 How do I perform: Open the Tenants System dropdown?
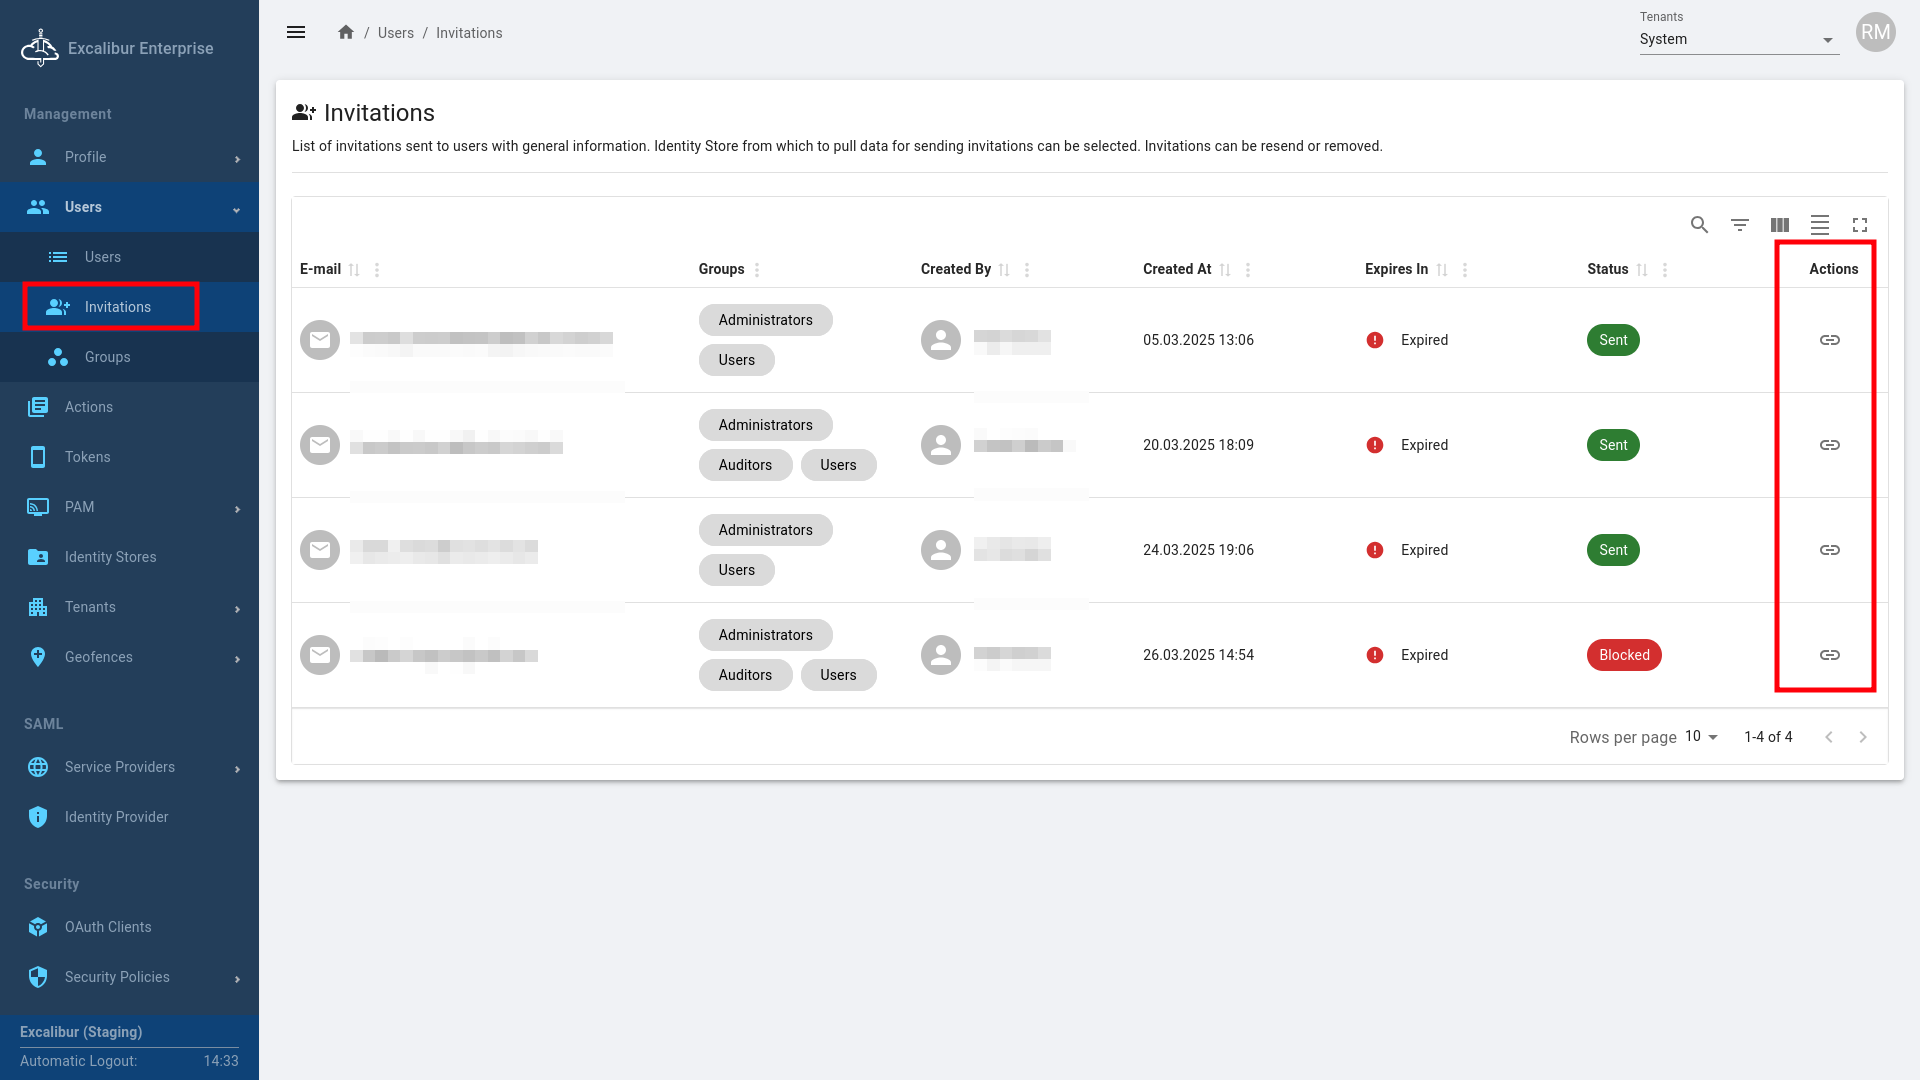point(1738,40)
